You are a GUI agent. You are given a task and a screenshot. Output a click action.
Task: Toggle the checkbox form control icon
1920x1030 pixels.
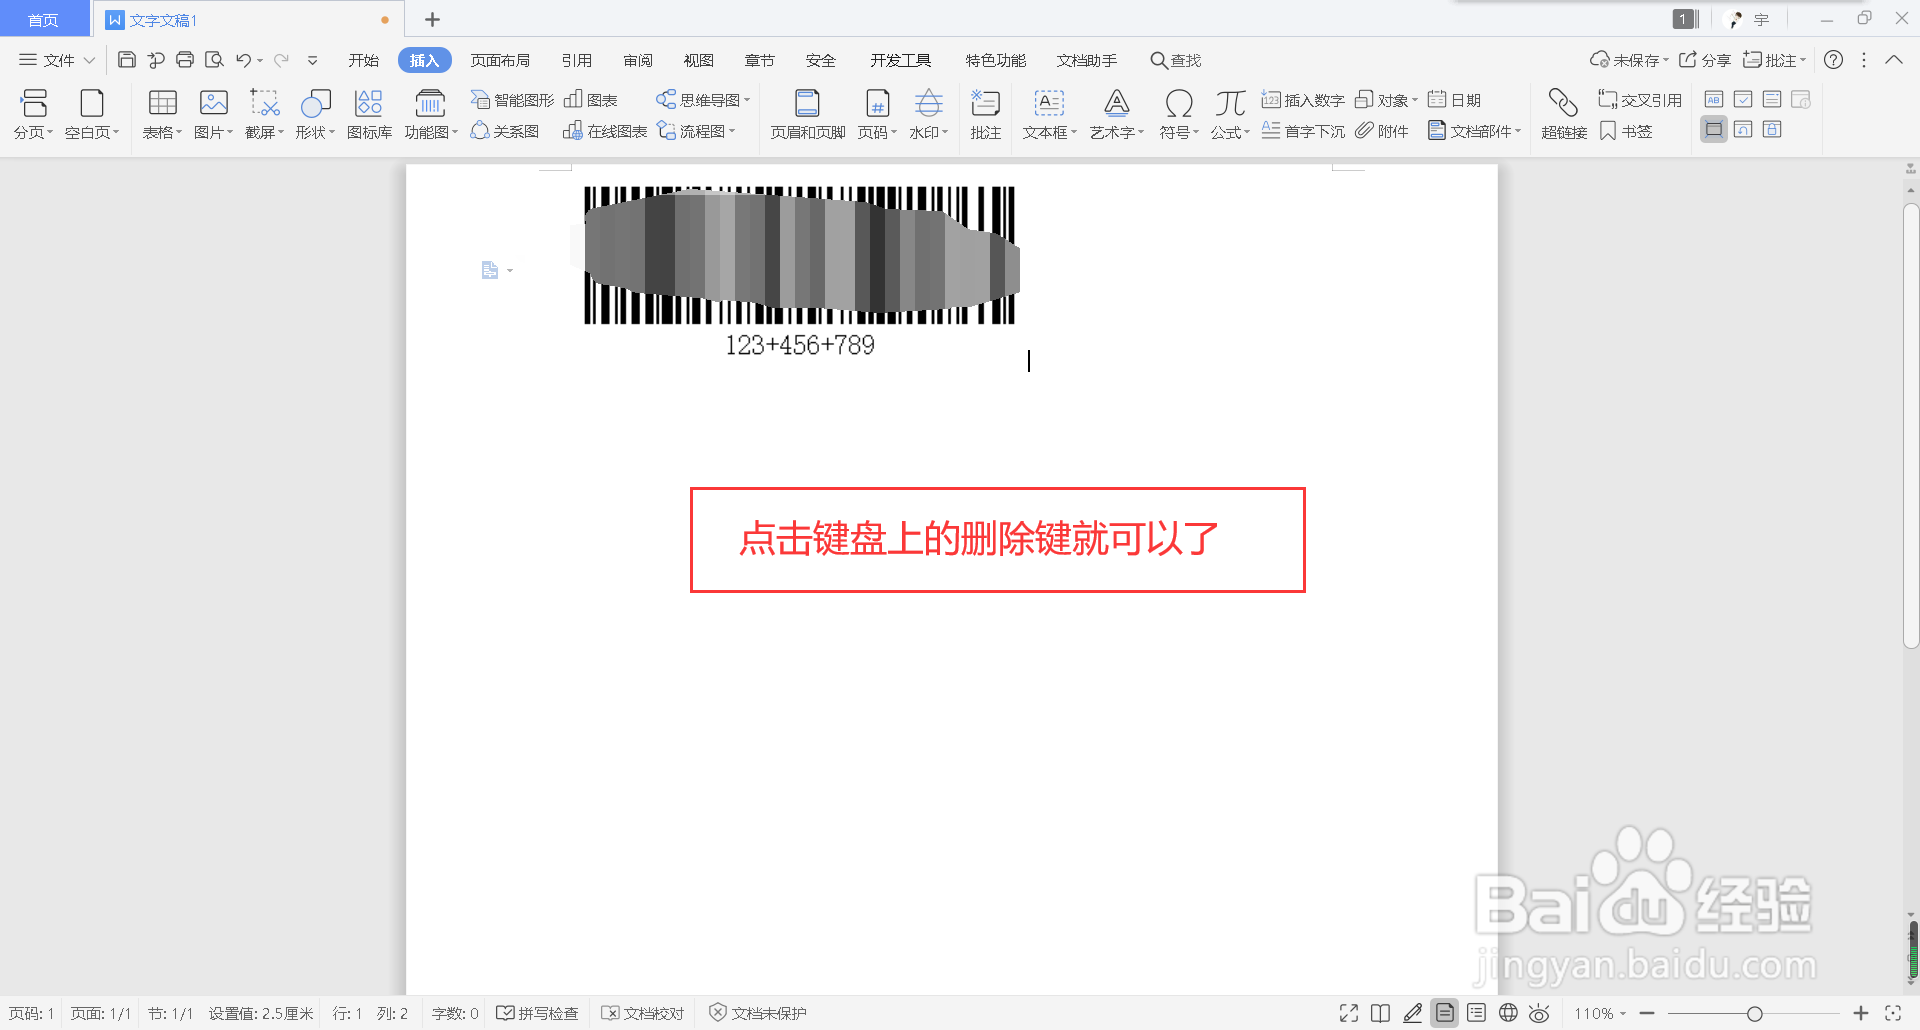[1743, 99]
